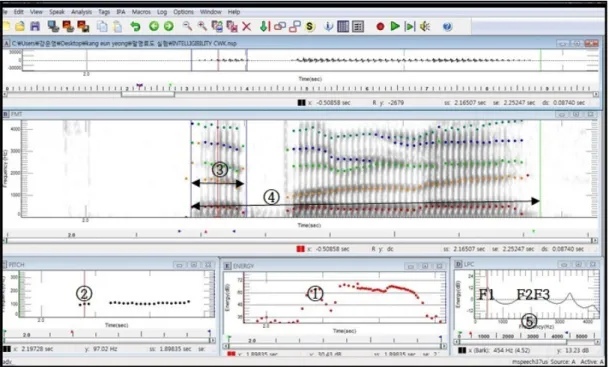Image resolution: width=609 pixels, height=367 pixels.
Task: Open help via the blue question mark icon
Action: pyautogui.click(x=447, y=26)
